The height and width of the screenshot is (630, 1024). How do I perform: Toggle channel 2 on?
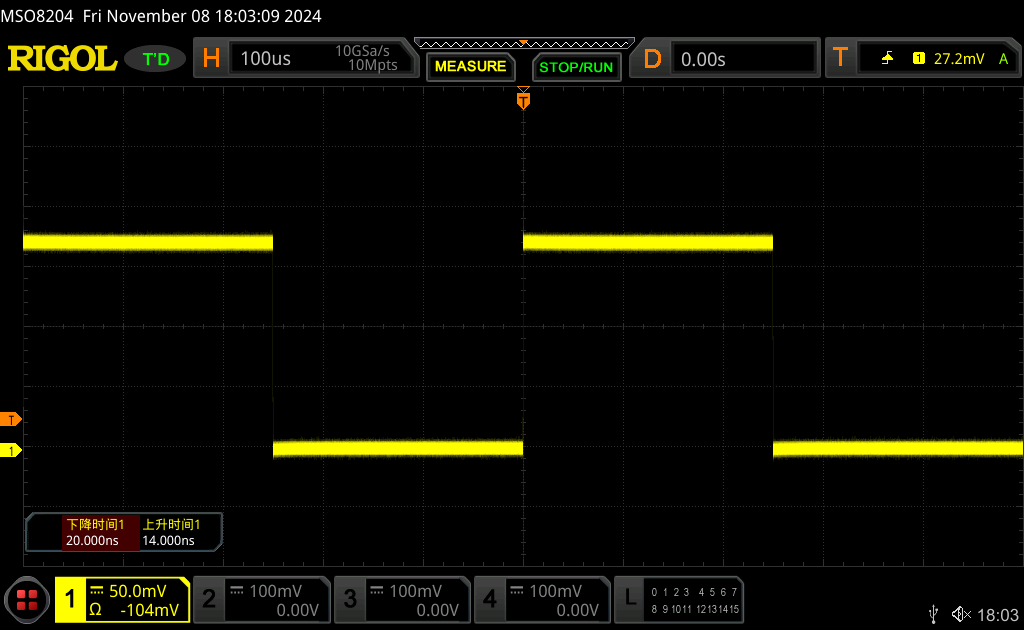(x=260, y=600)
